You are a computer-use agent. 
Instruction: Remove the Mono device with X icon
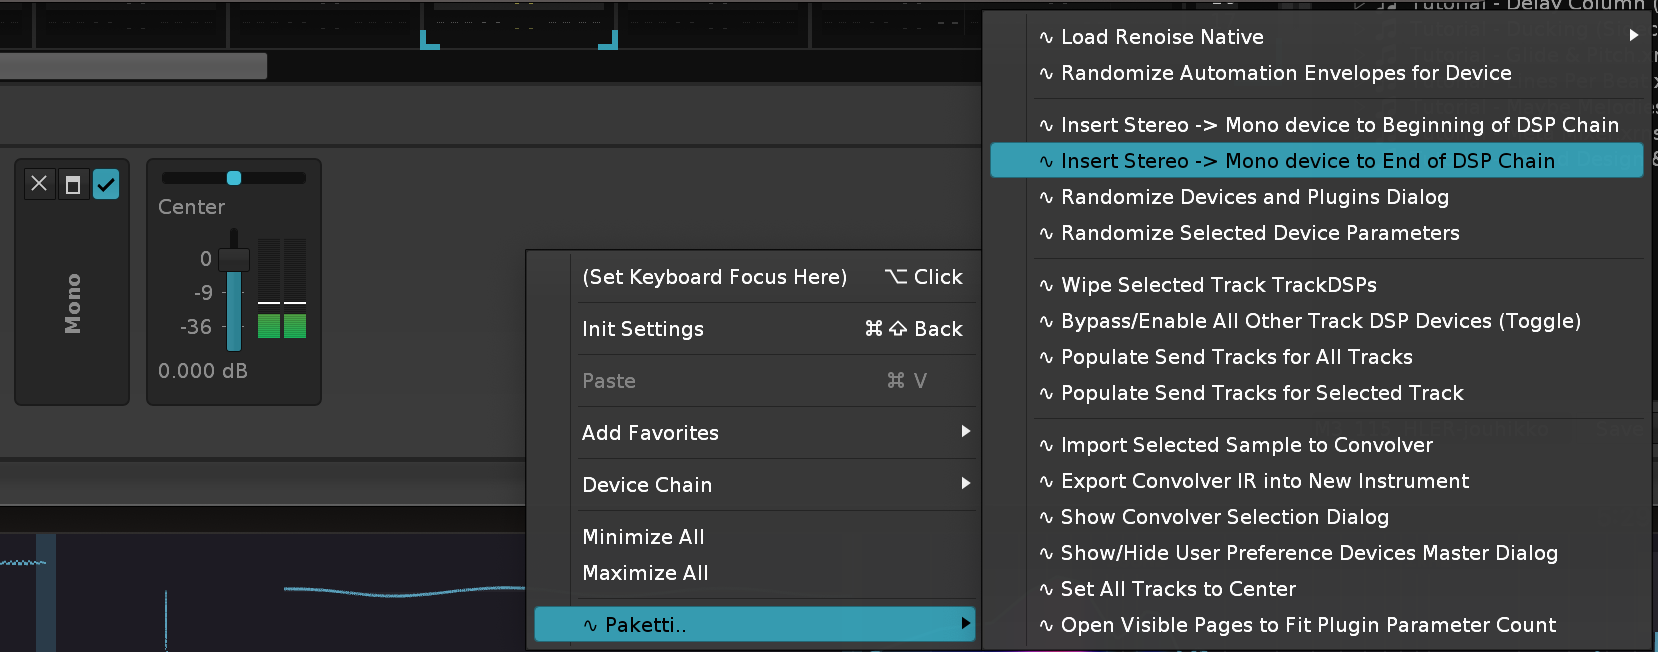tap(39, 184)
